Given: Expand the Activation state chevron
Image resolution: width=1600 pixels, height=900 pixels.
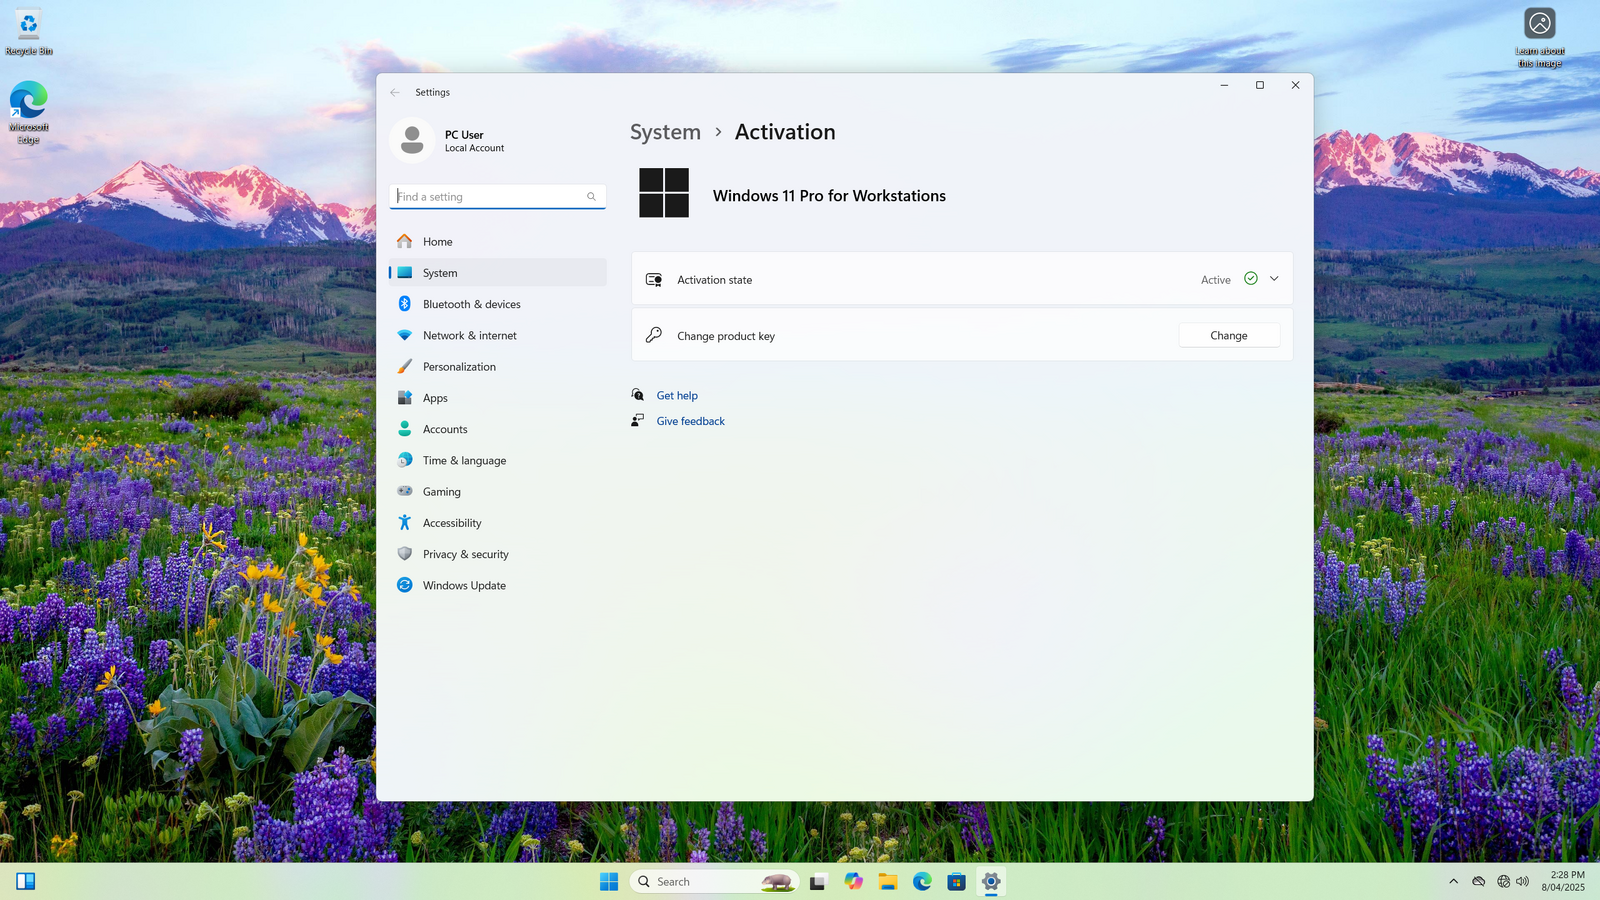Looking at the screenshot, I should click(1274, 279).
